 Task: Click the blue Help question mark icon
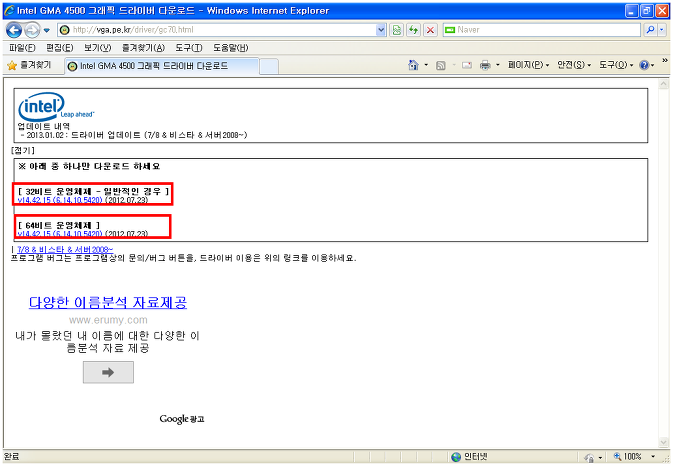pyautogui.click(x=644, y=65)
